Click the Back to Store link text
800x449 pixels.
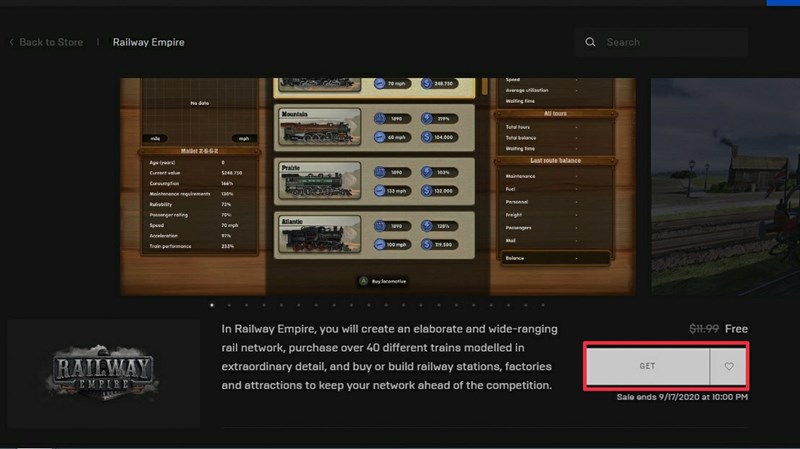pos(51,42)
